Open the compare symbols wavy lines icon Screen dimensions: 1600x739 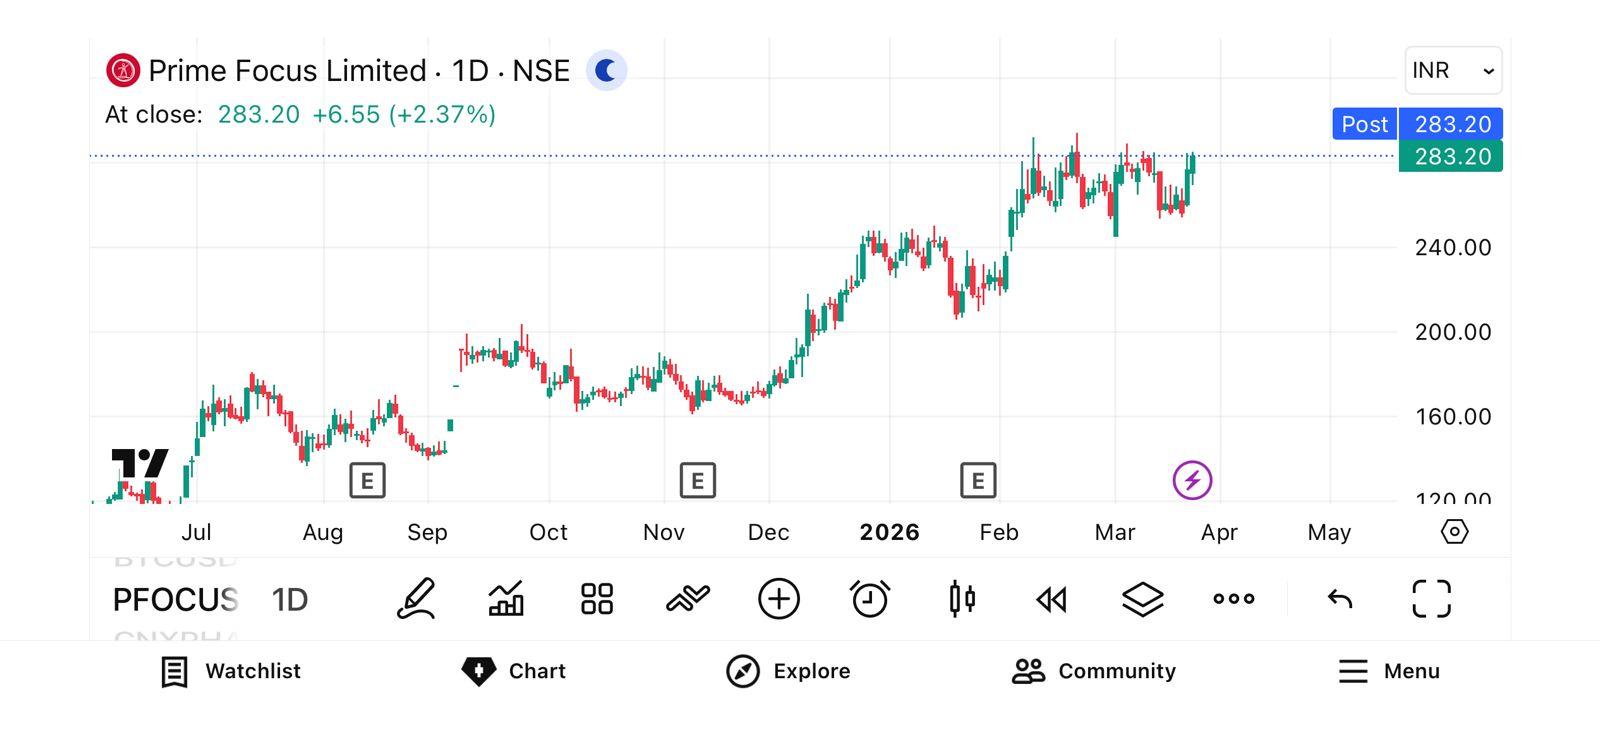point(688,599)
